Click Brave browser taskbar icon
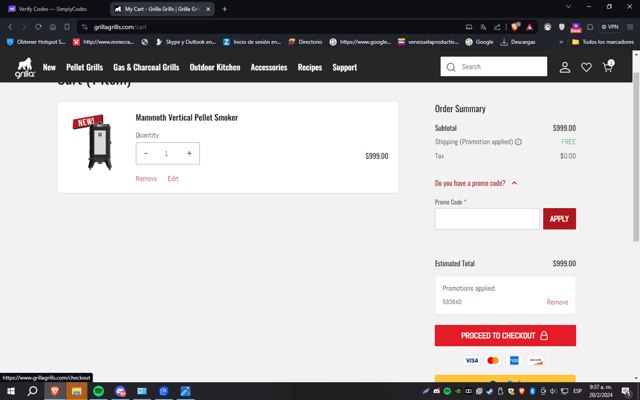The width and height of the screenshot is (640, 400). point(55,391)
